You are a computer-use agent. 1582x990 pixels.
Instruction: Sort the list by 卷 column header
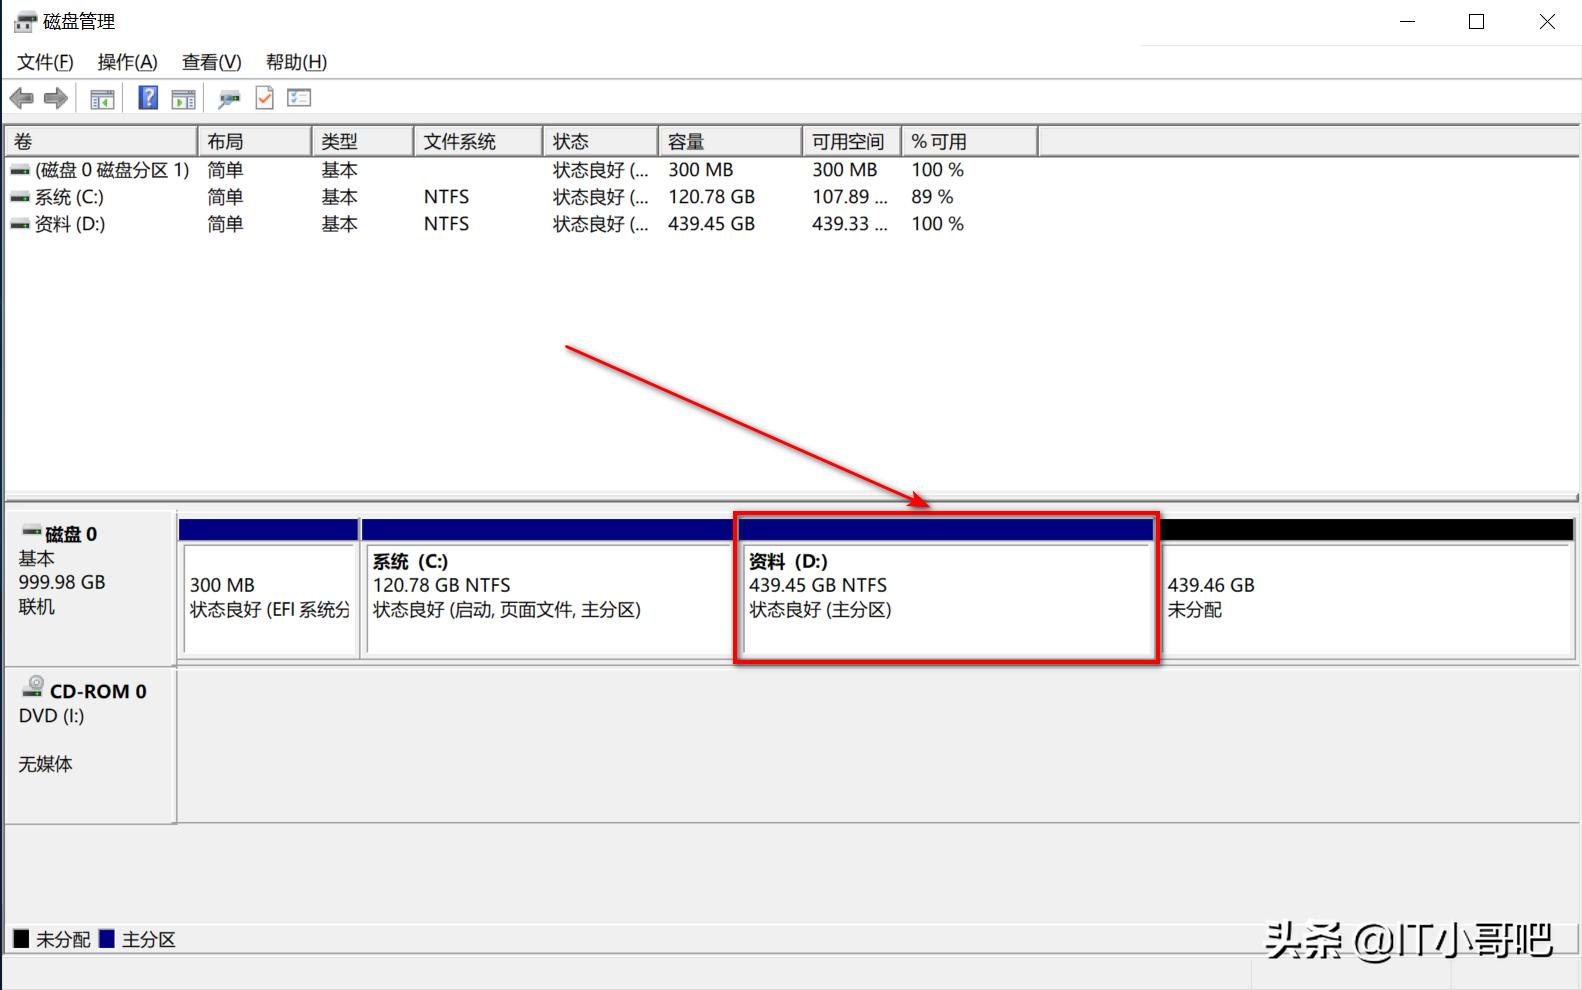(100, 142)
